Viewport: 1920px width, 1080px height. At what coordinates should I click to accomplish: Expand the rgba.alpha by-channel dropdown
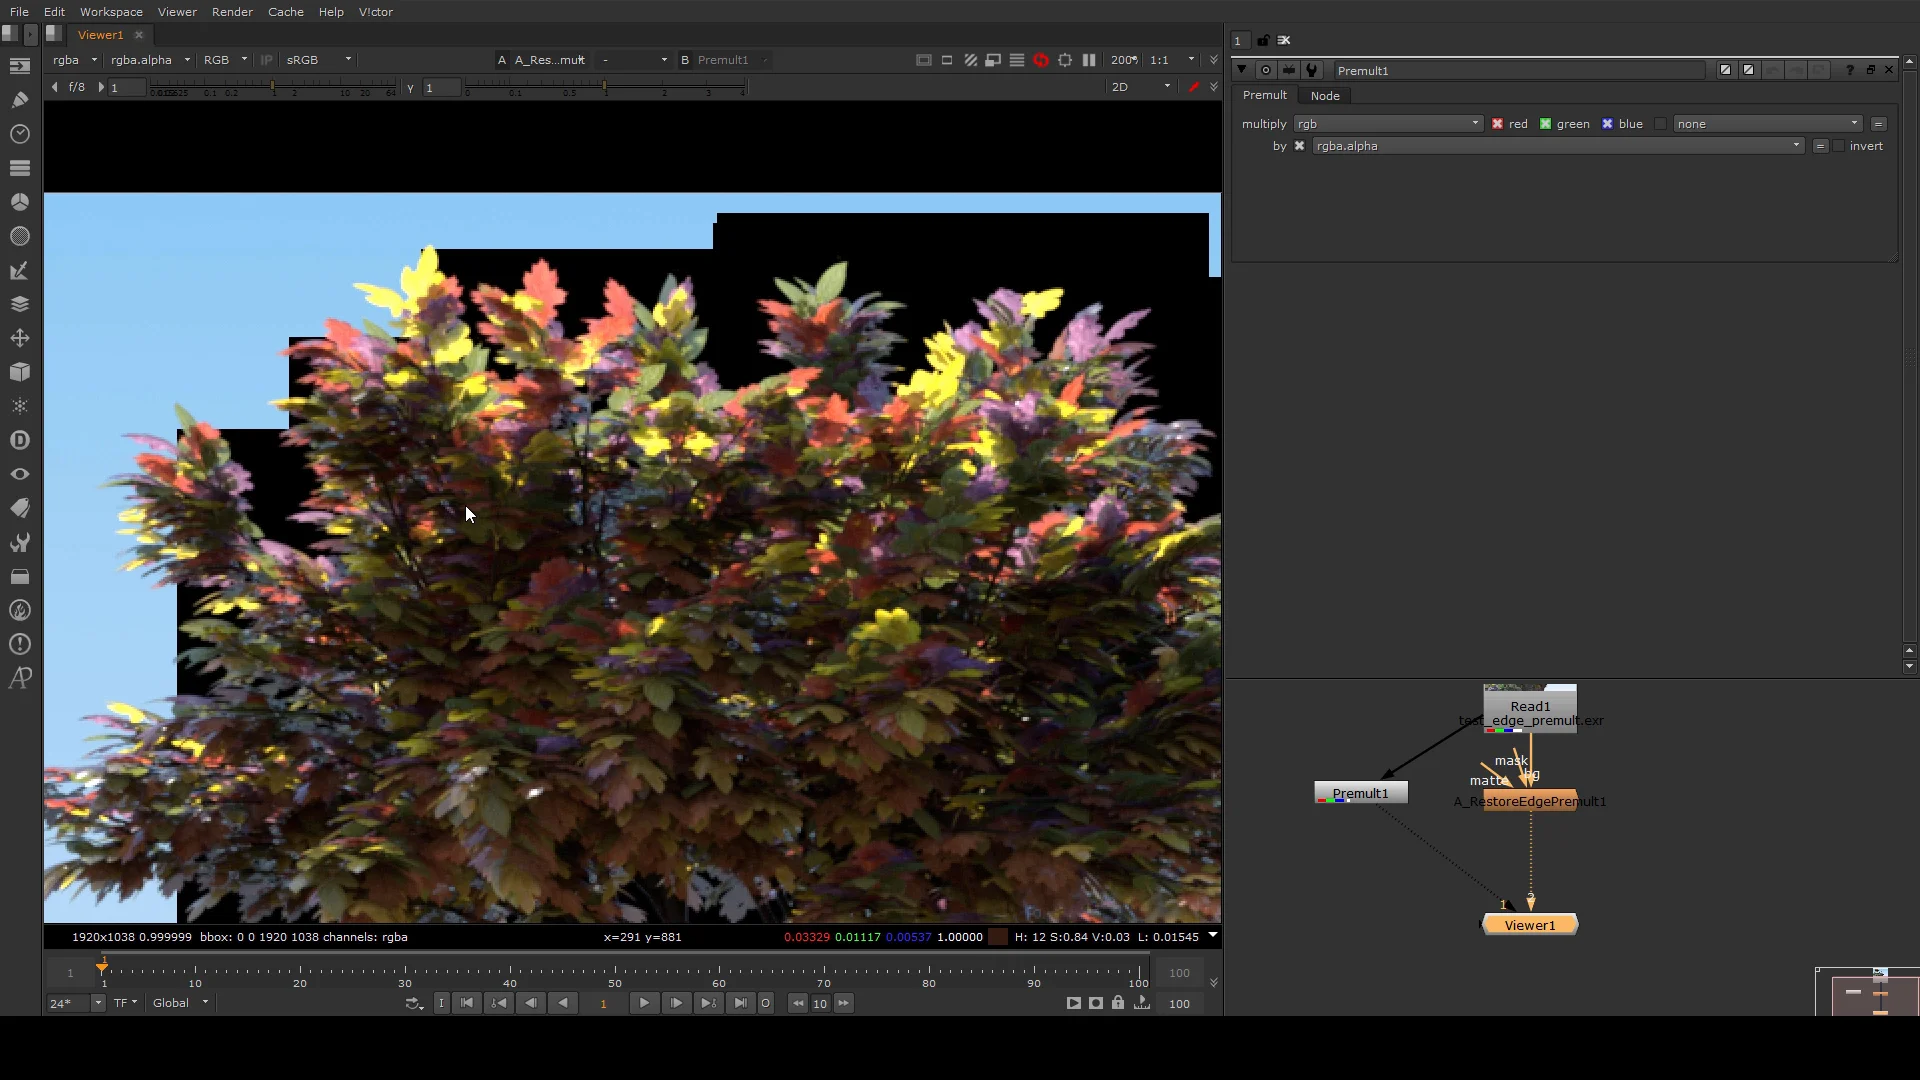click(1557, 146)
